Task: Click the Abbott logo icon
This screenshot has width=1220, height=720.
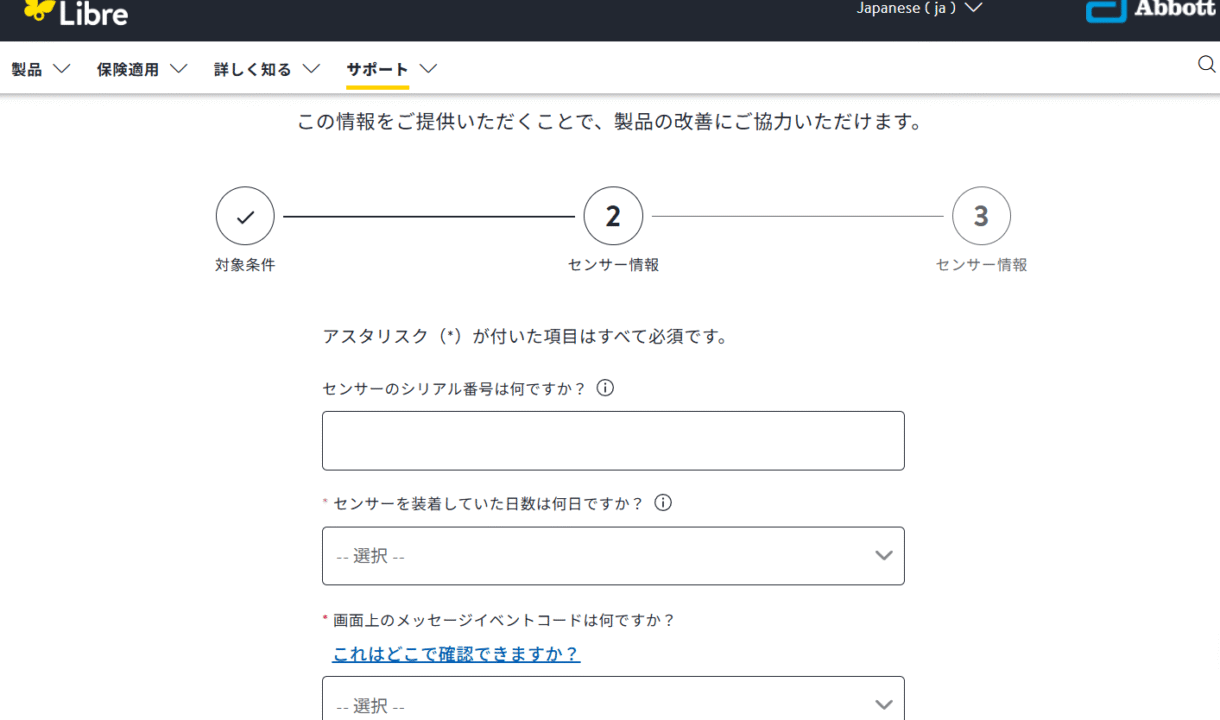Action: (1106, 10)
